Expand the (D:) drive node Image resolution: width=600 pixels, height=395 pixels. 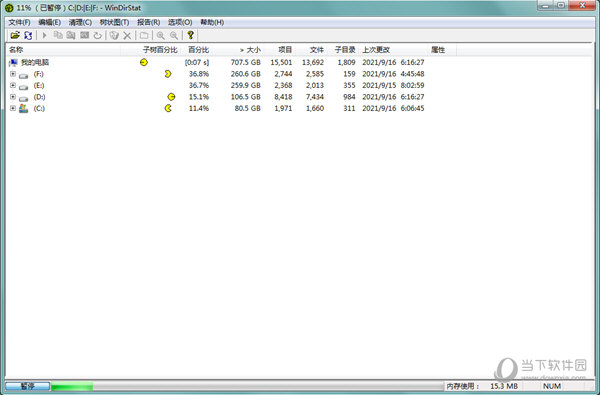coord(13,97)
